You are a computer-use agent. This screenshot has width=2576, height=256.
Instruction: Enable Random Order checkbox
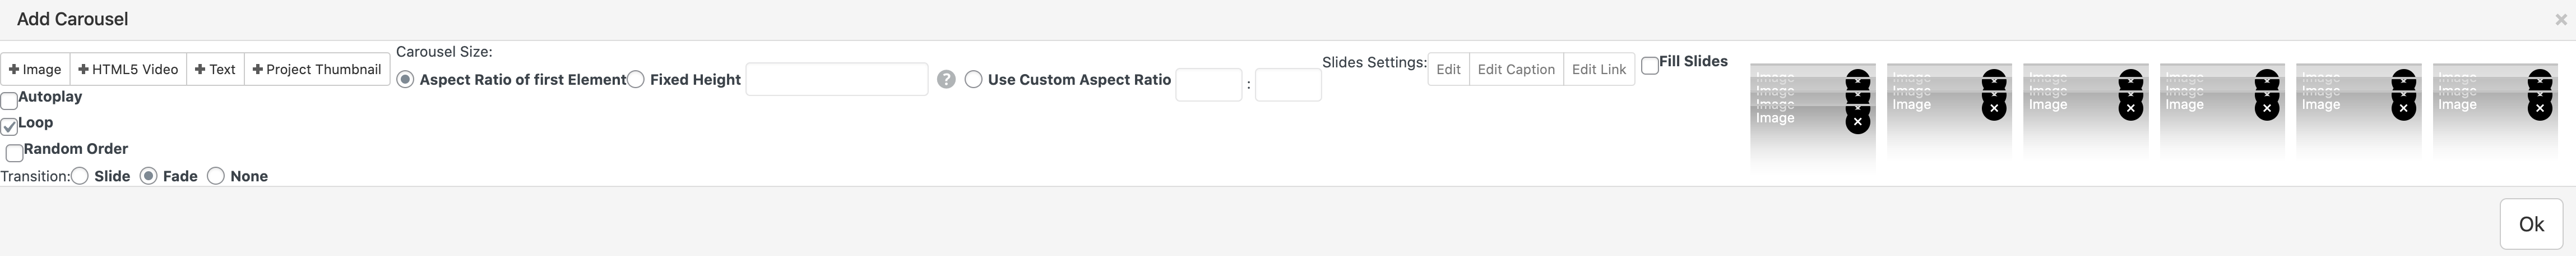click(x=14, y=152)
